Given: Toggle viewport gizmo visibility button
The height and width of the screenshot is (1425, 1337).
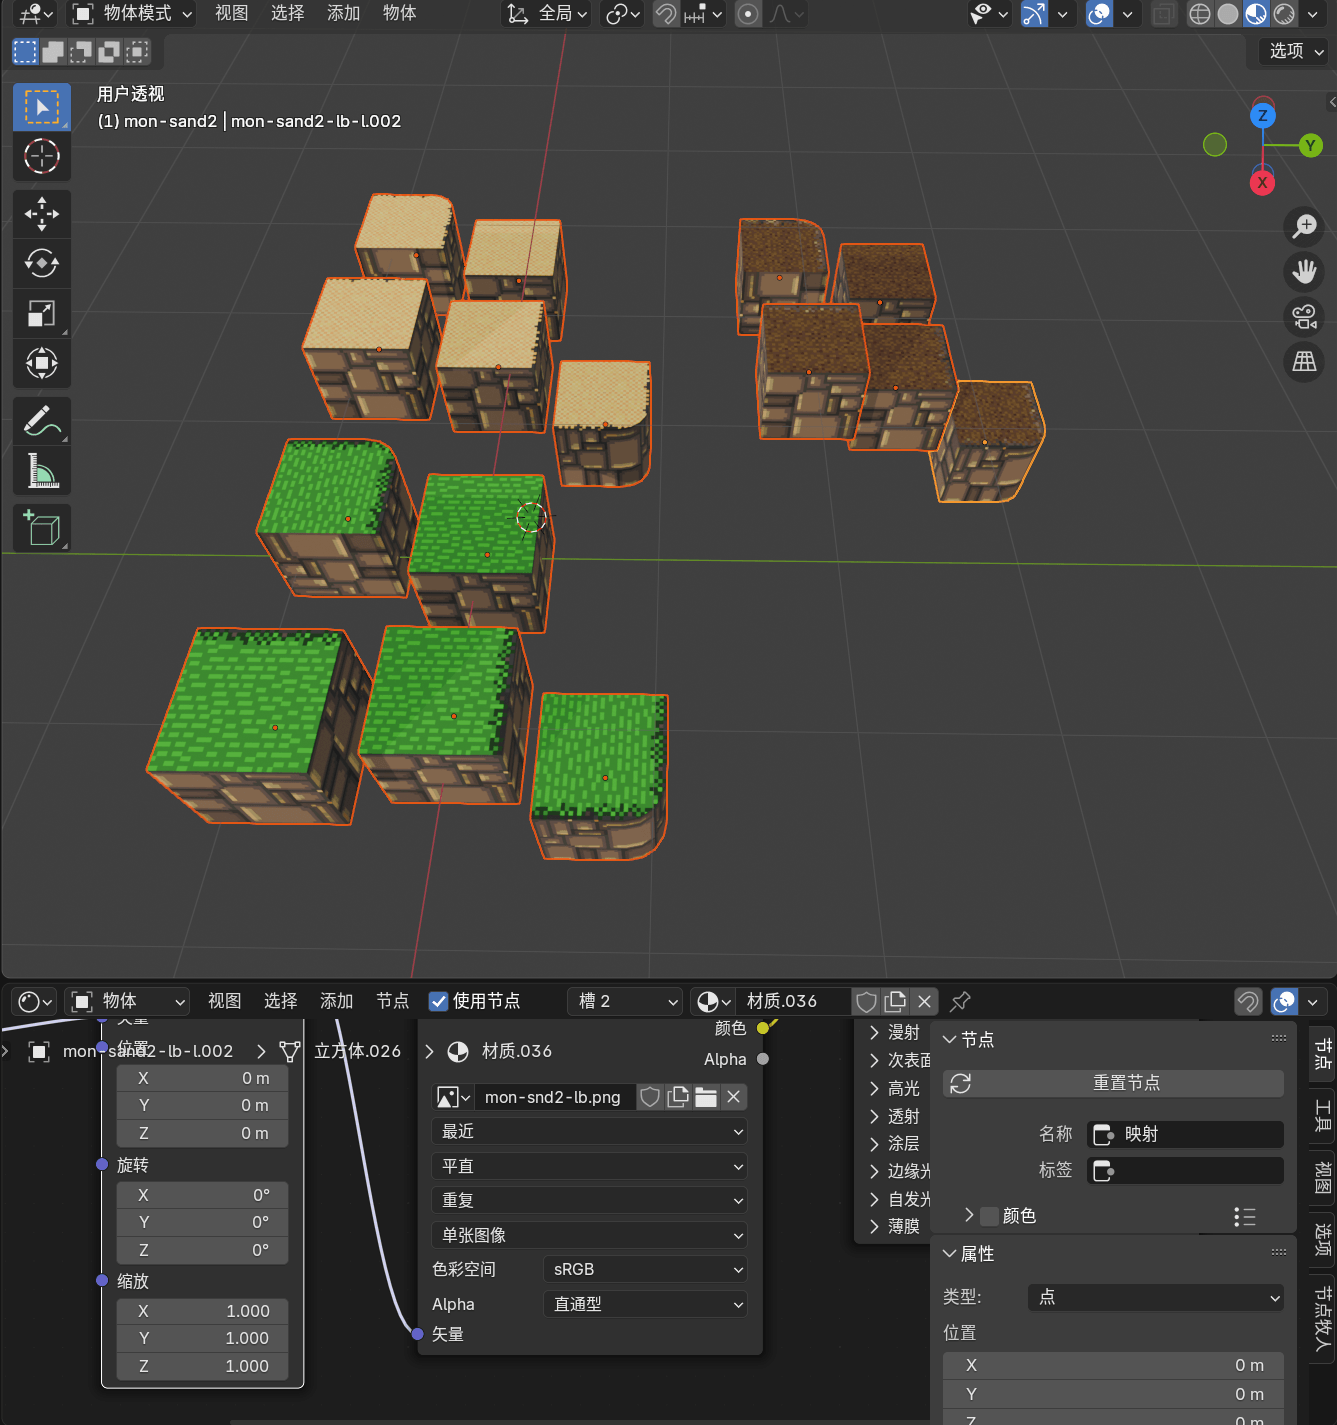Looking at the screenshot, I should [x=1034, y=14].
